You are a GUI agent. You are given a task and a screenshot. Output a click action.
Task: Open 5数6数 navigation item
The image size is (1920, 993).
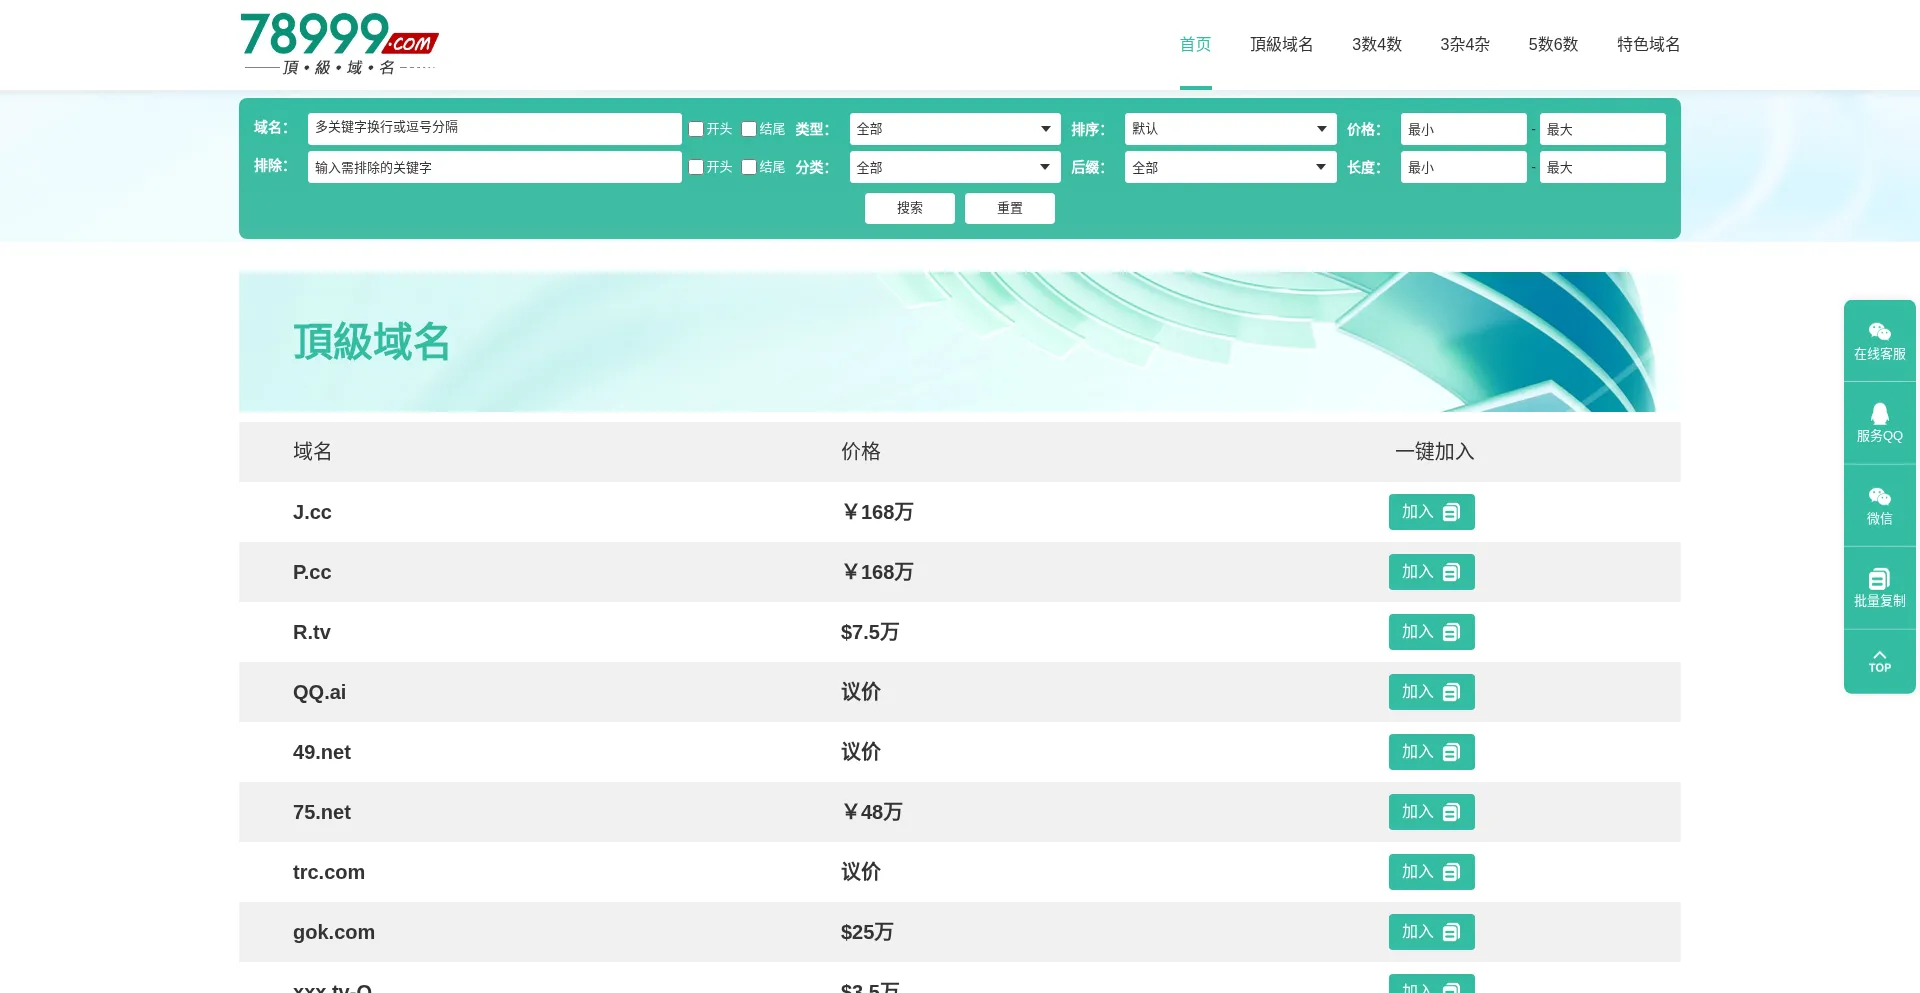tap(1553, 44)
